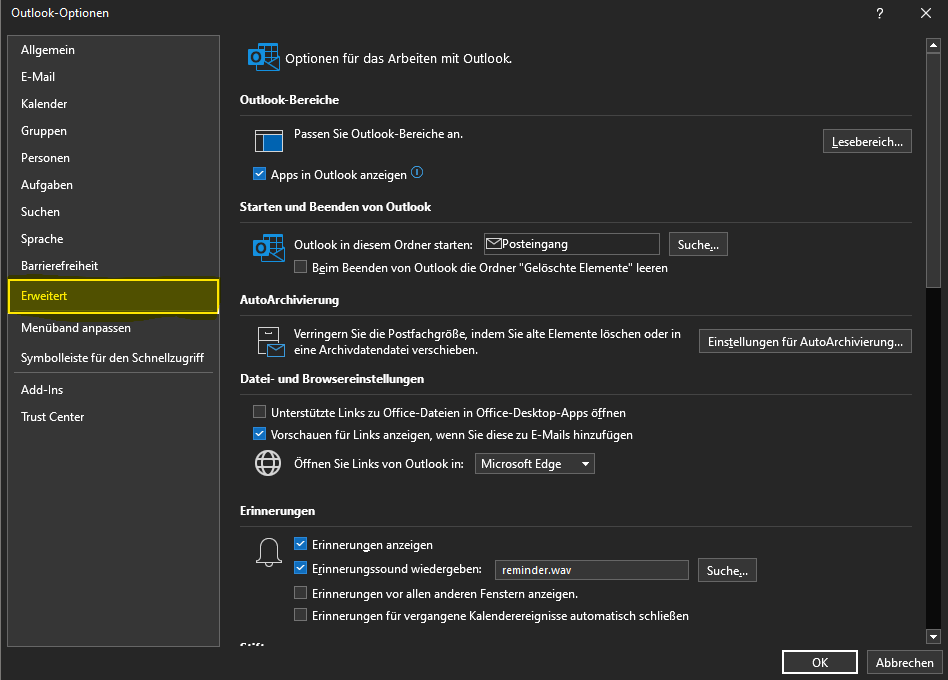Image resolution: width=948 pixels, height=680 pixels.
Task: Click the info icon beside Apps in Outlook
Action: click(417, 173)
